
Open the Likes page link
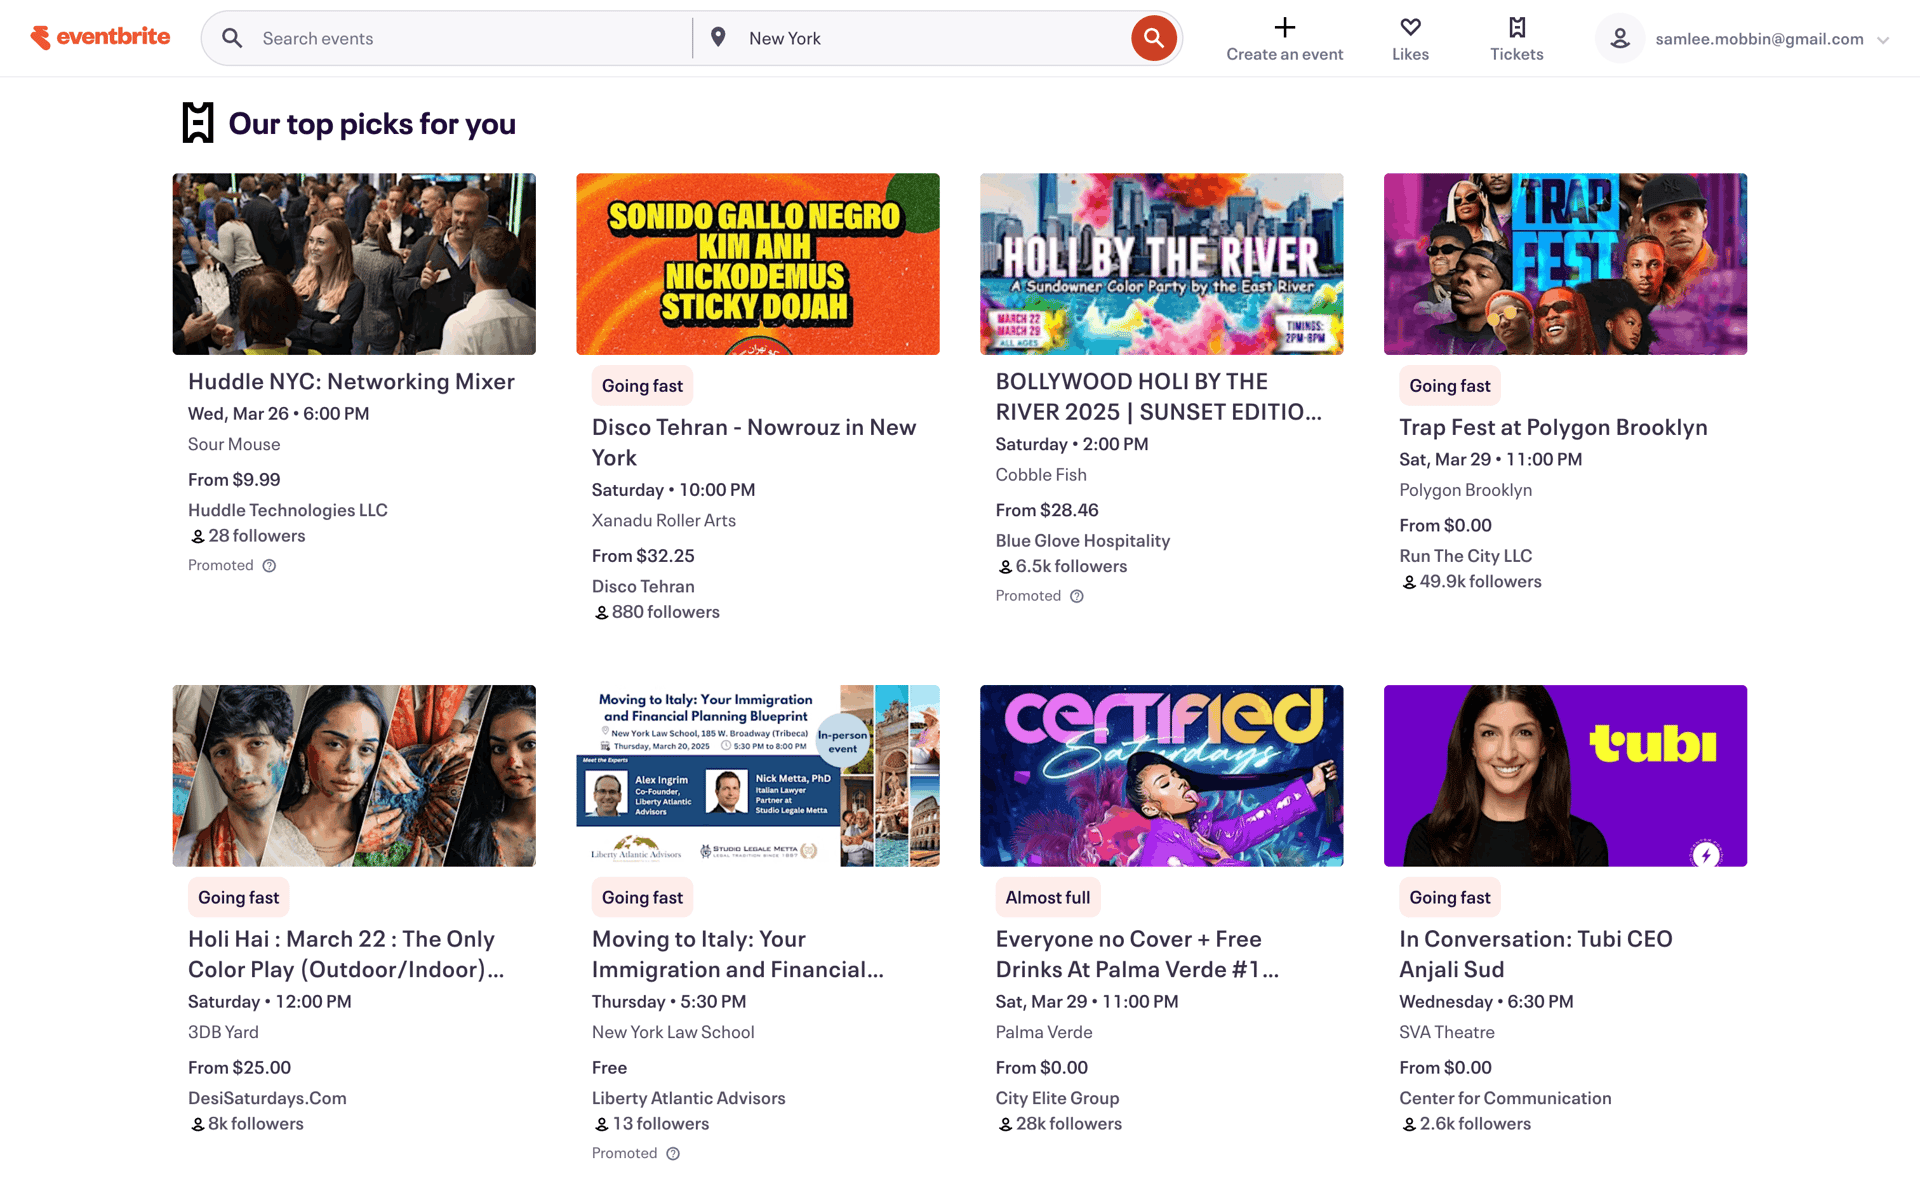click(x=1410, y=39)
